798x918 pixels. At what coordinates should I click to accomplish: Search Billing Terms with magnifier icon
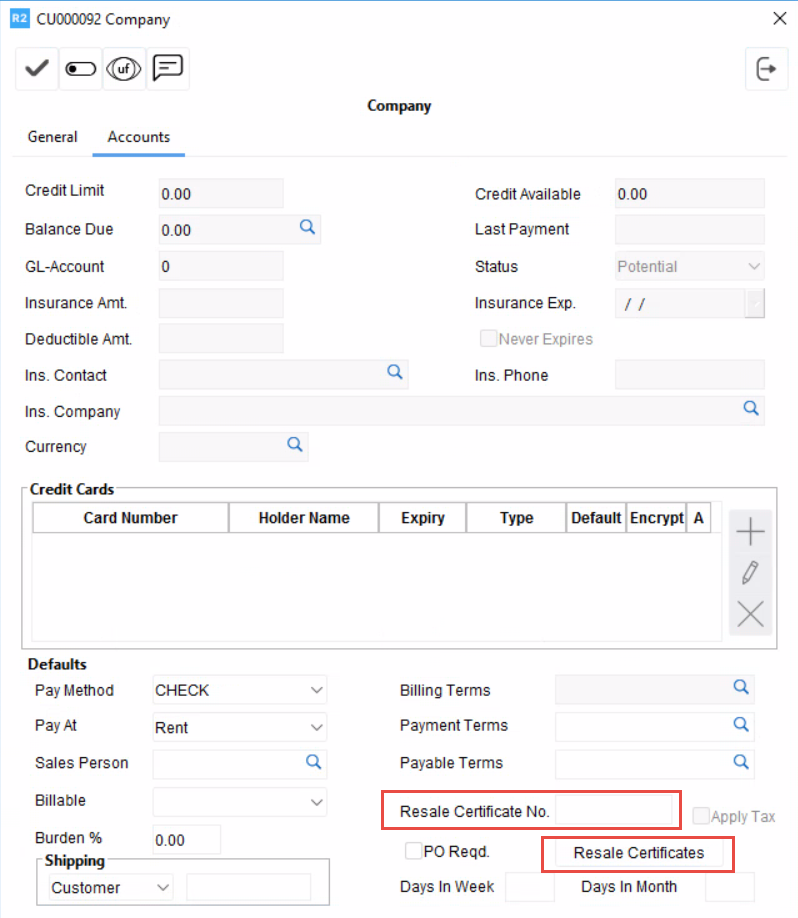[741, 687]
